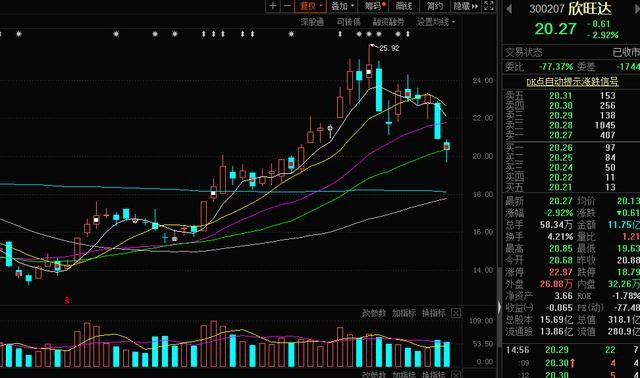Open DK点自动提示涨跌信号 link
Screen dimensions: 640x378
pyautogui.click(x=572, y=82)
